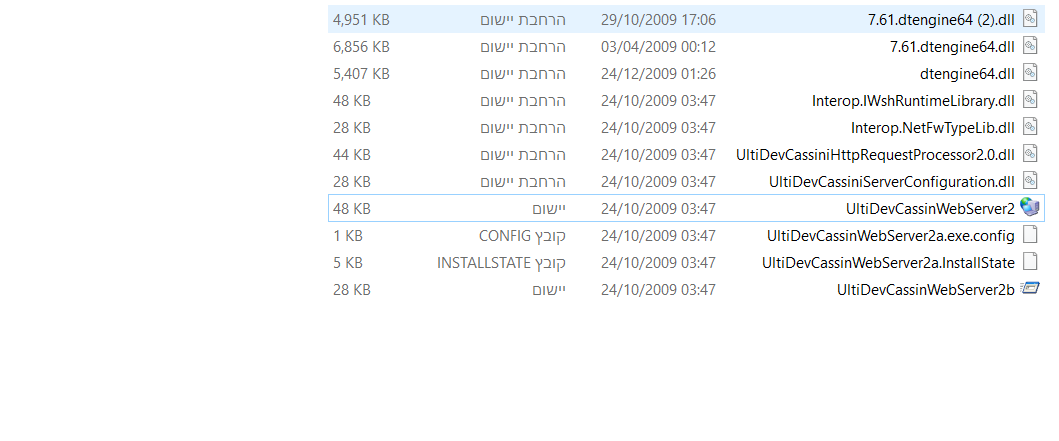Click the UltiDevCassinWebServer2a.InstallState file icon
Viewport: 1059px width, 441px height.
[x=1030, y=262]
